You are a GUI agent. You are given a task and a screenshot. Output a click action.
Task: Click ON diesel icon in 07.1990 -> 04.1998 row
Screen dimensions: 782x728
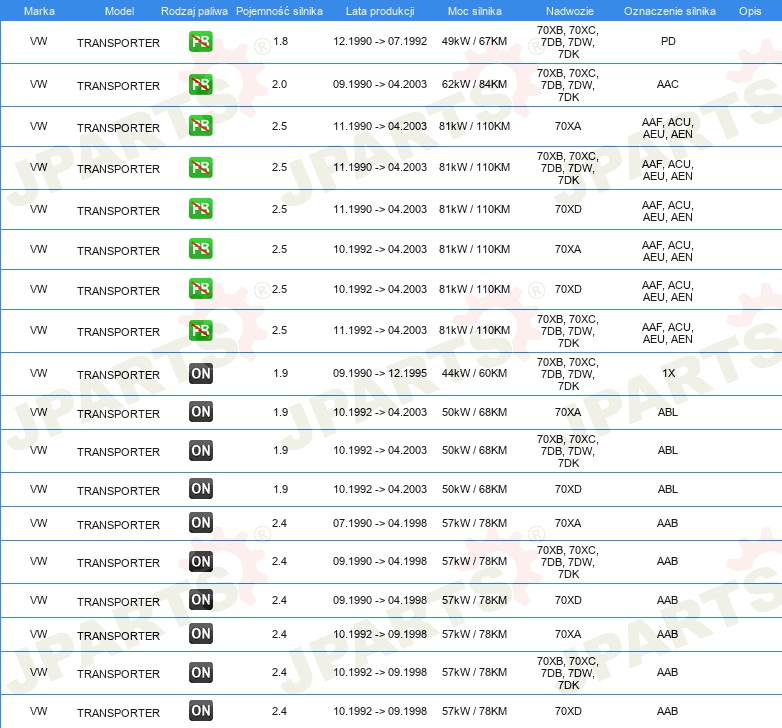200,523
